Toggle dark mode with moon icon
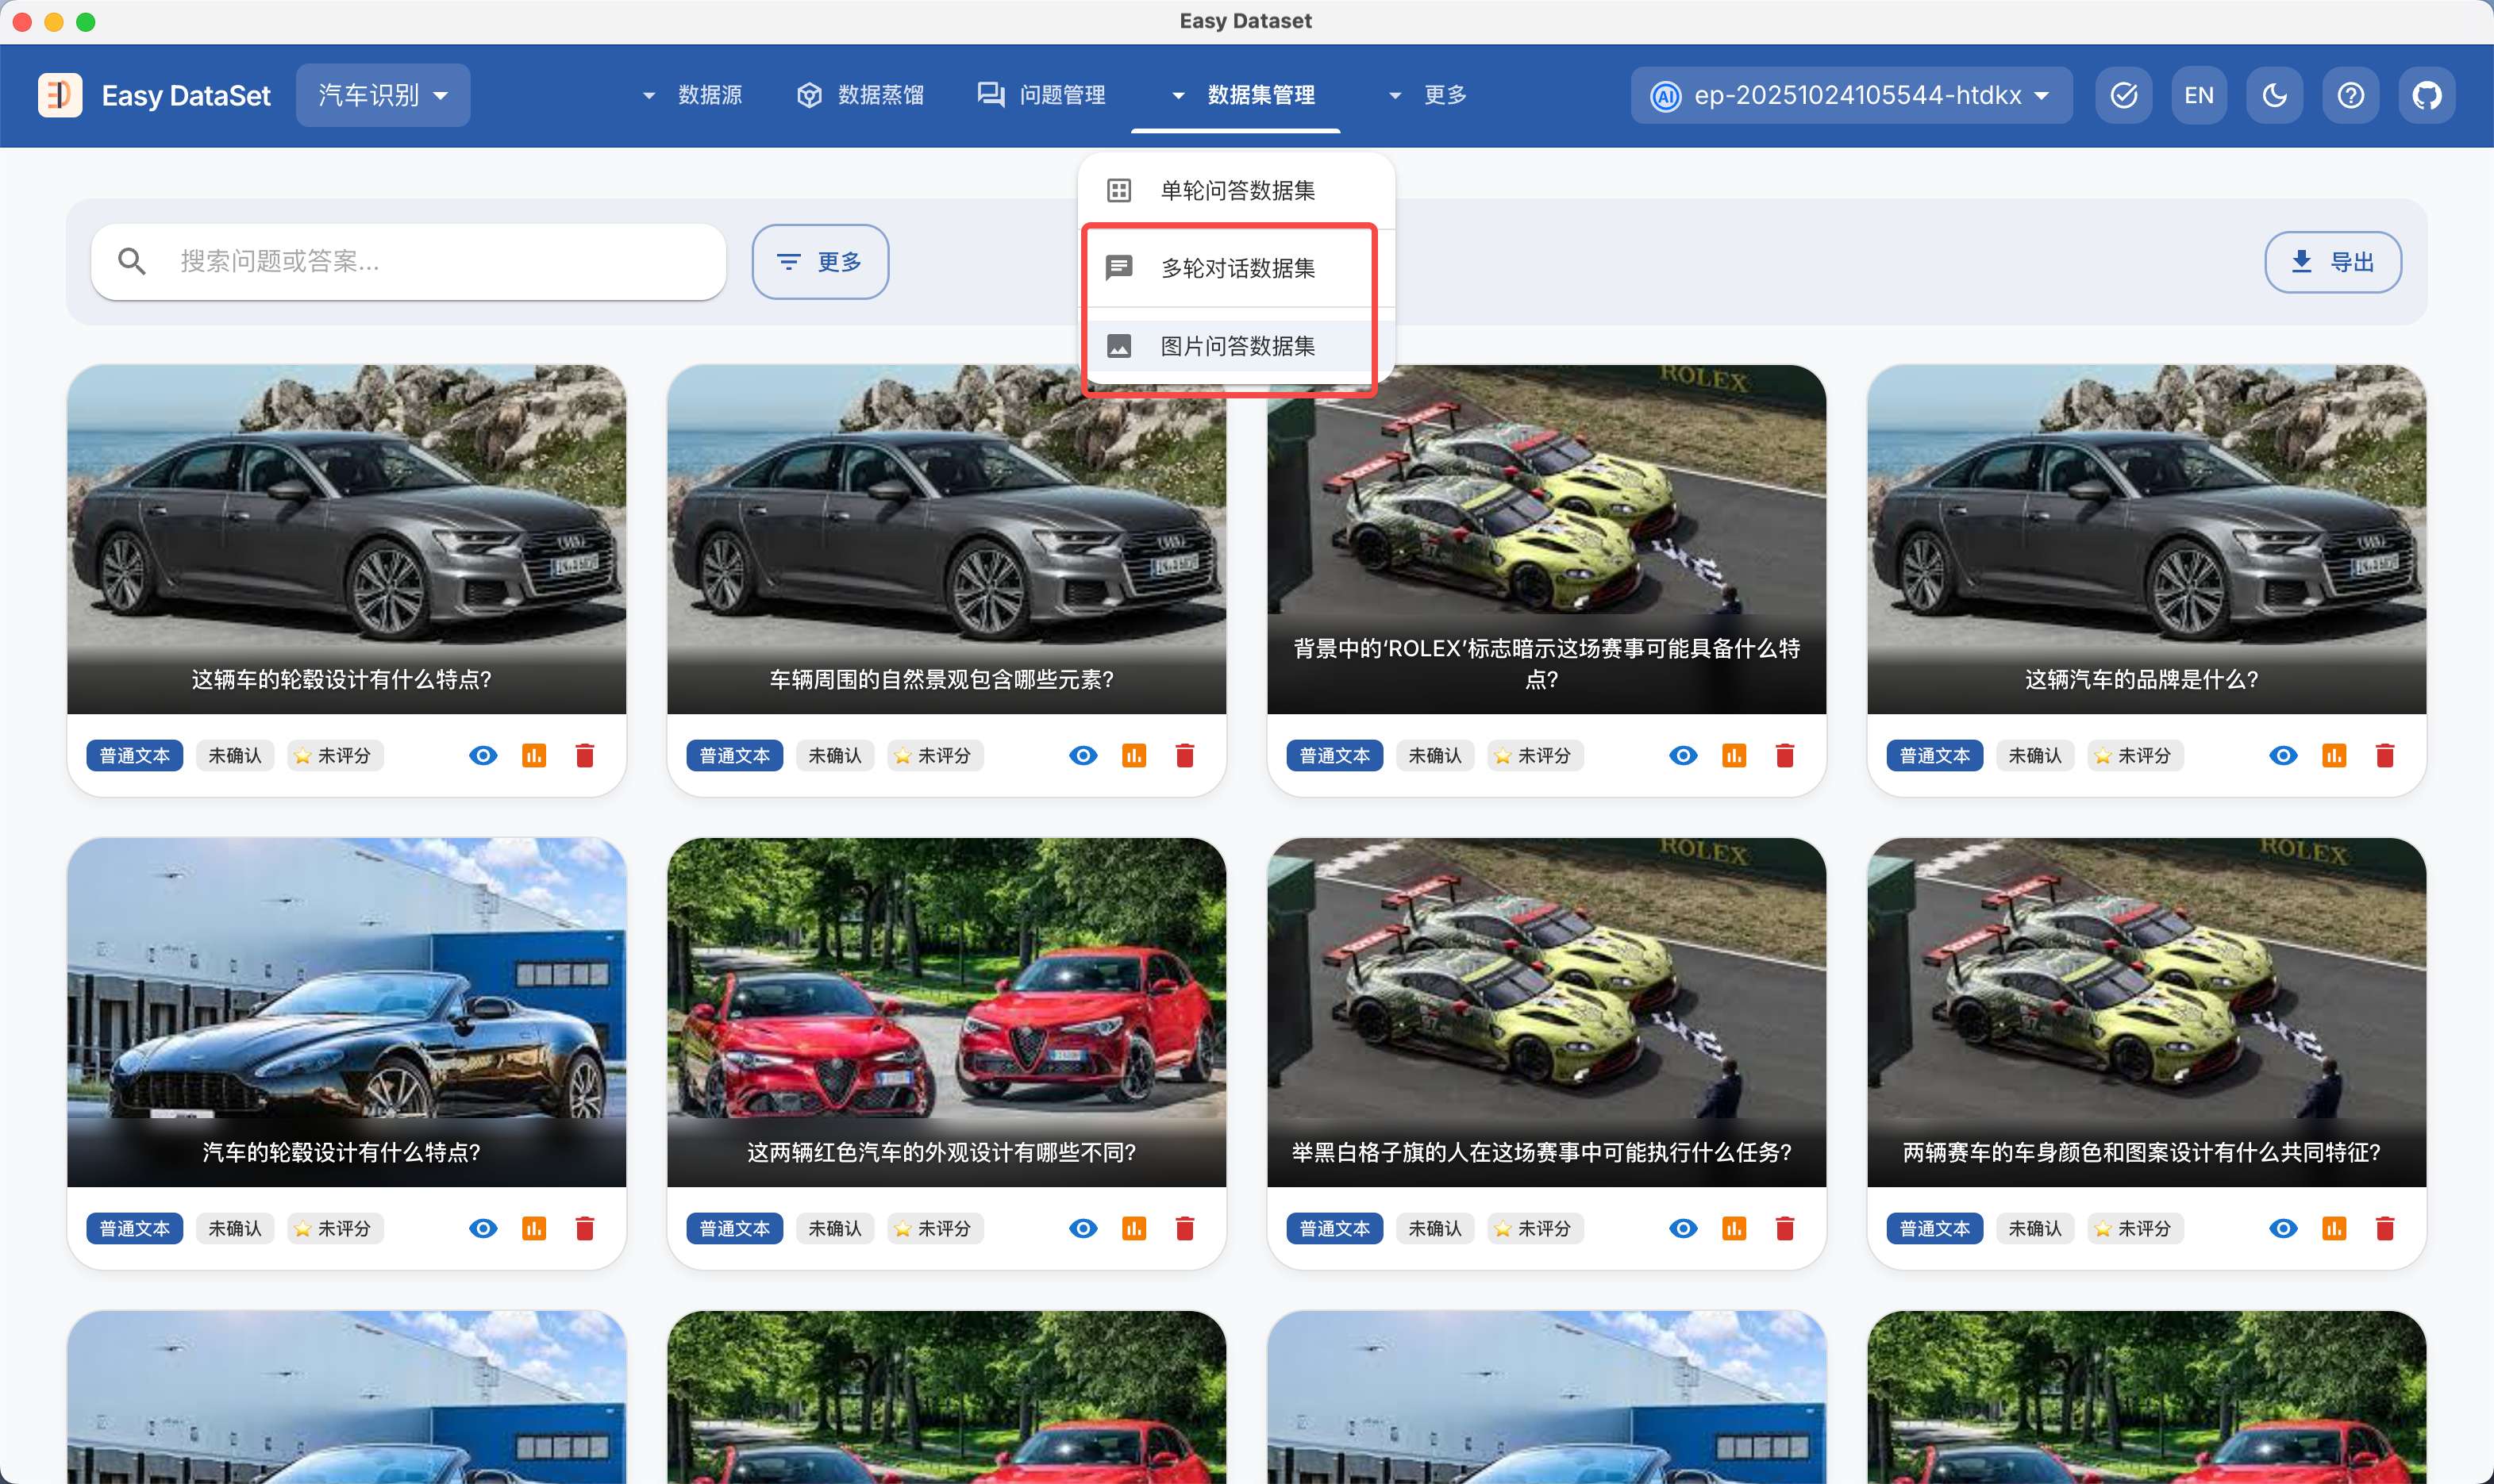The image size is (2494, 1484). [x=2274, y=95]
